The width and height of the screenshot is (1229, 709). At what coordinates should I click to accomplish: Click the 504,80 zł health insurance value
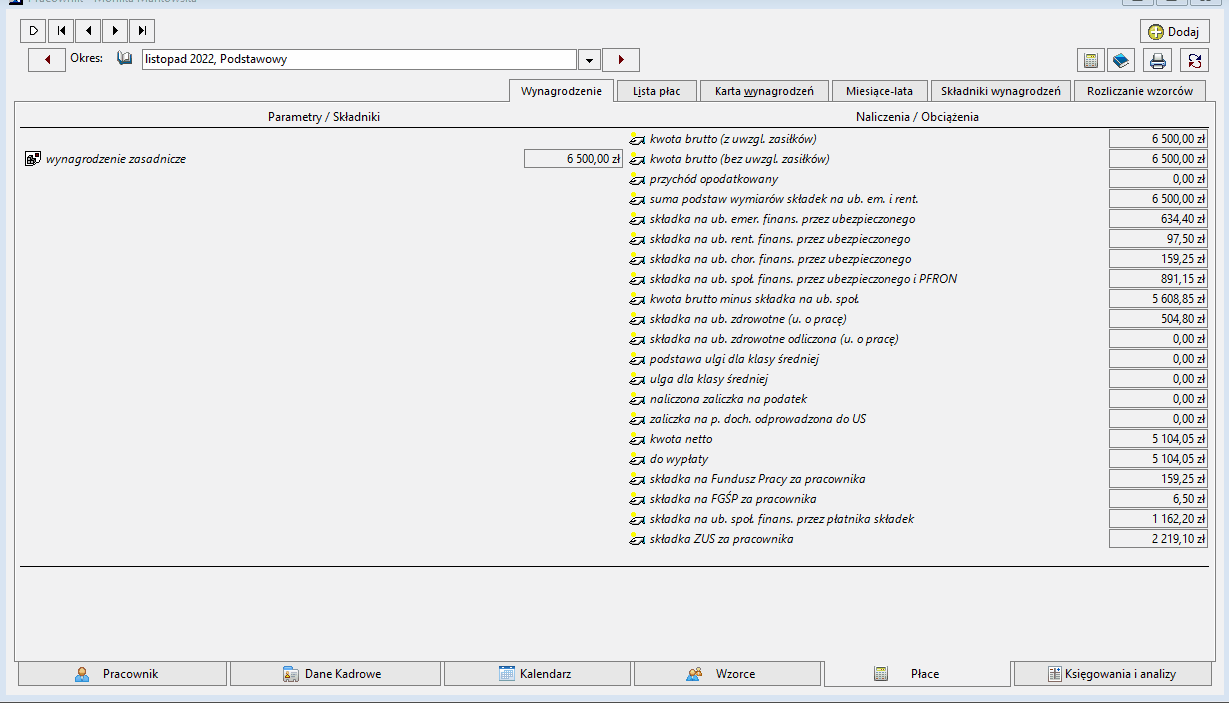1158,318
